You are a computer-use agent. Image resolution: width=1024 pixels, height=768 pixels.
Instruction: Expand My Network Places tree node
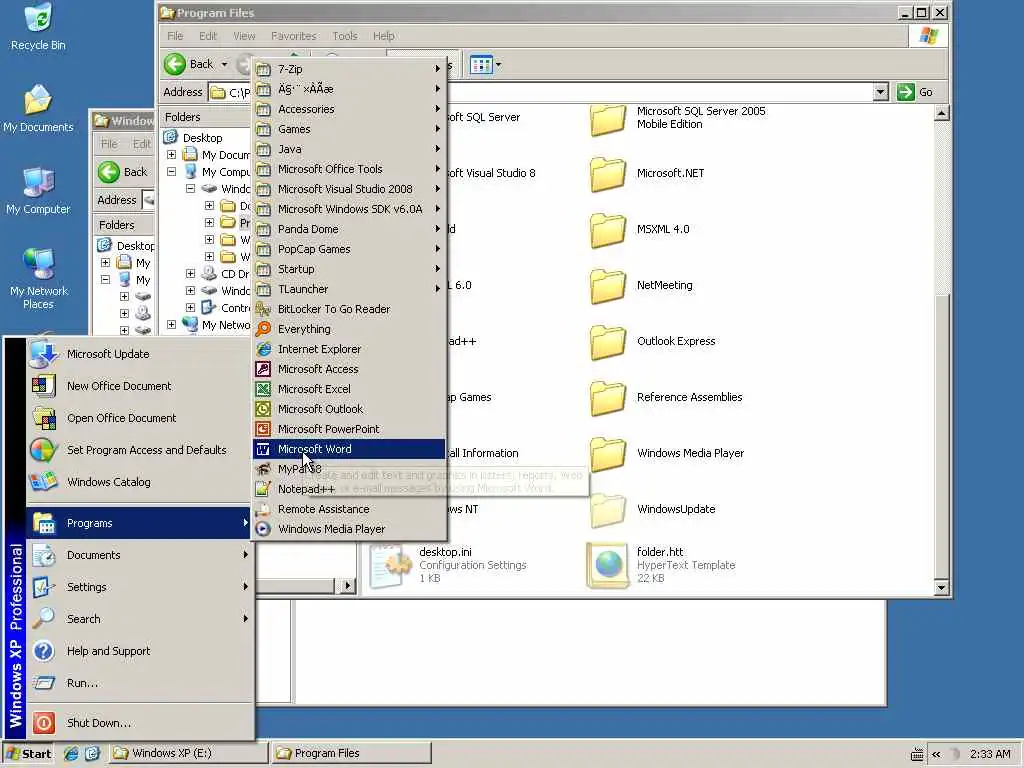(x=171, y=325)
